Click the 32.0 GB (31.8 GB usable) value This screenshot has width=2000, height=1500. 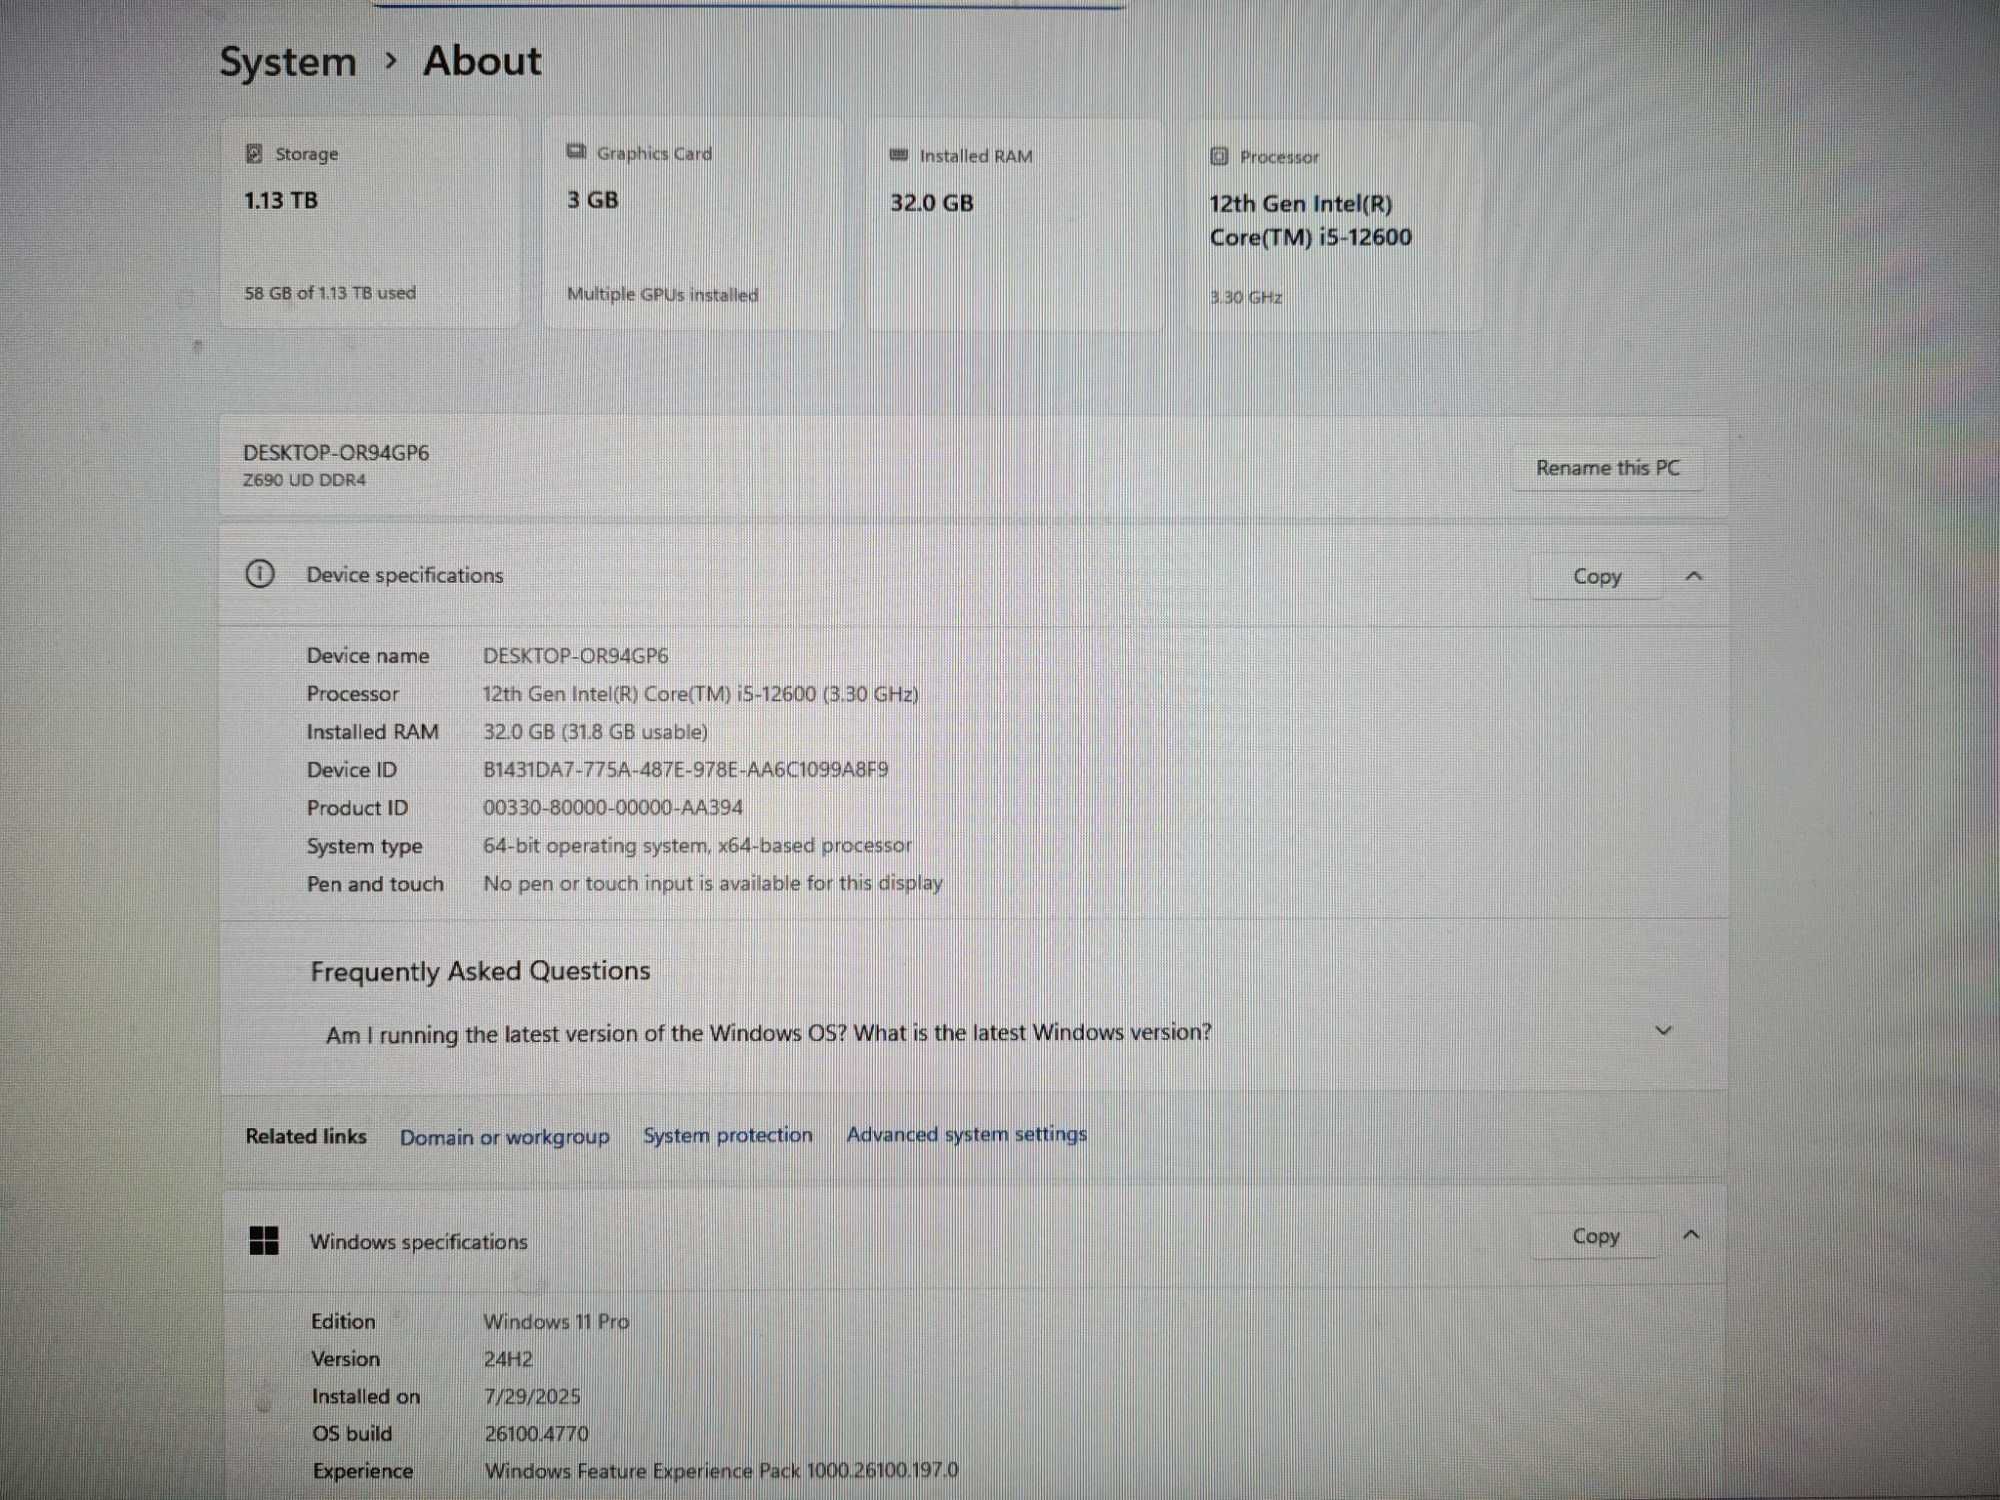coord(595,732)
